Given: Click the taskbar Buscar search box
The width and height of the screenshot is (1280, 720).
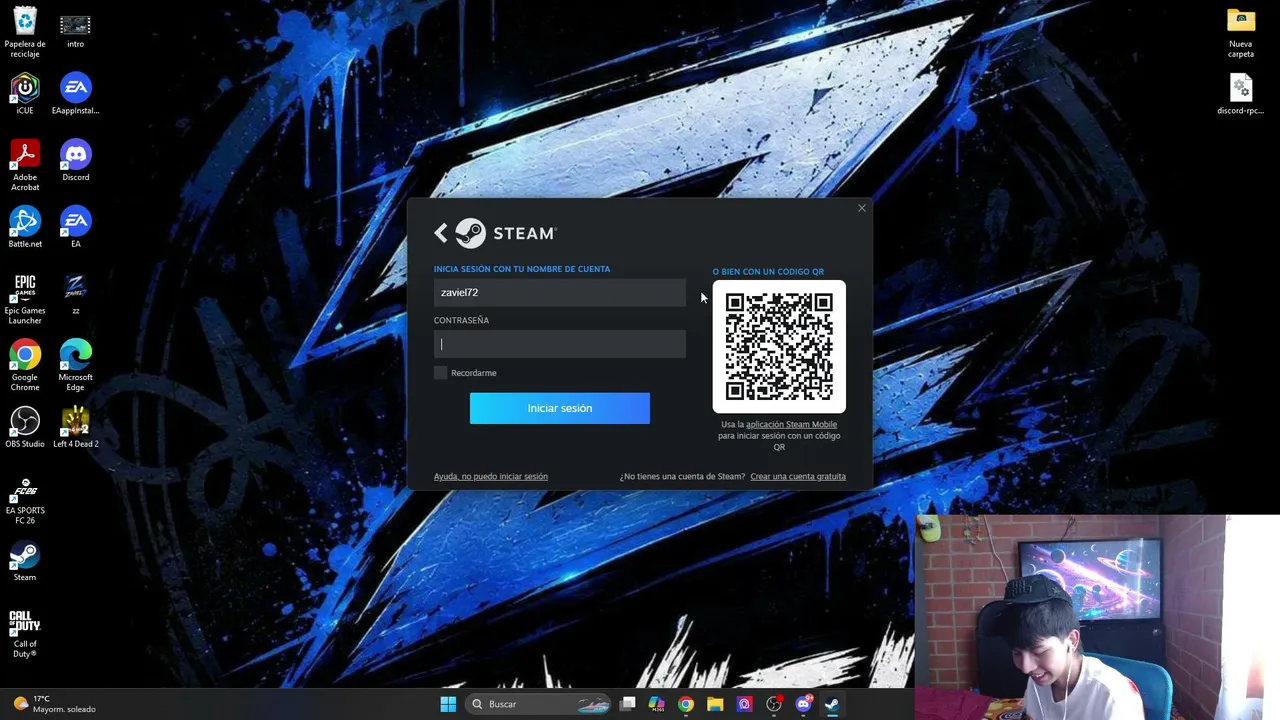Looking at the screenshot, I should tap(539, 704).
